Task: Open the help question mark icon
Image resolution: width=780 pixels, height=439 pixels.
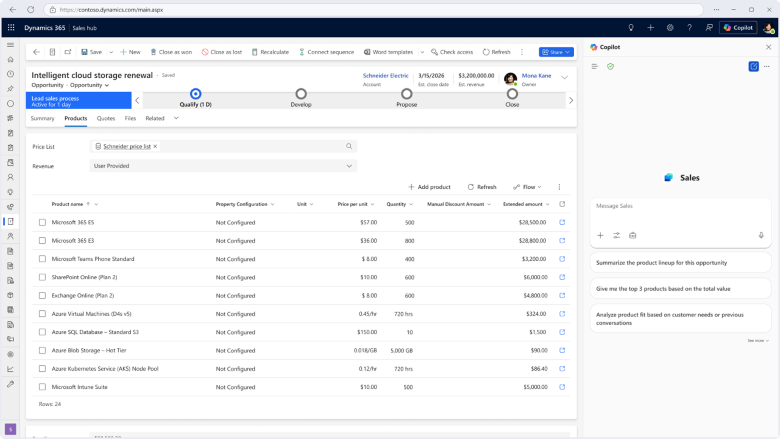Action: click(689, 28)
